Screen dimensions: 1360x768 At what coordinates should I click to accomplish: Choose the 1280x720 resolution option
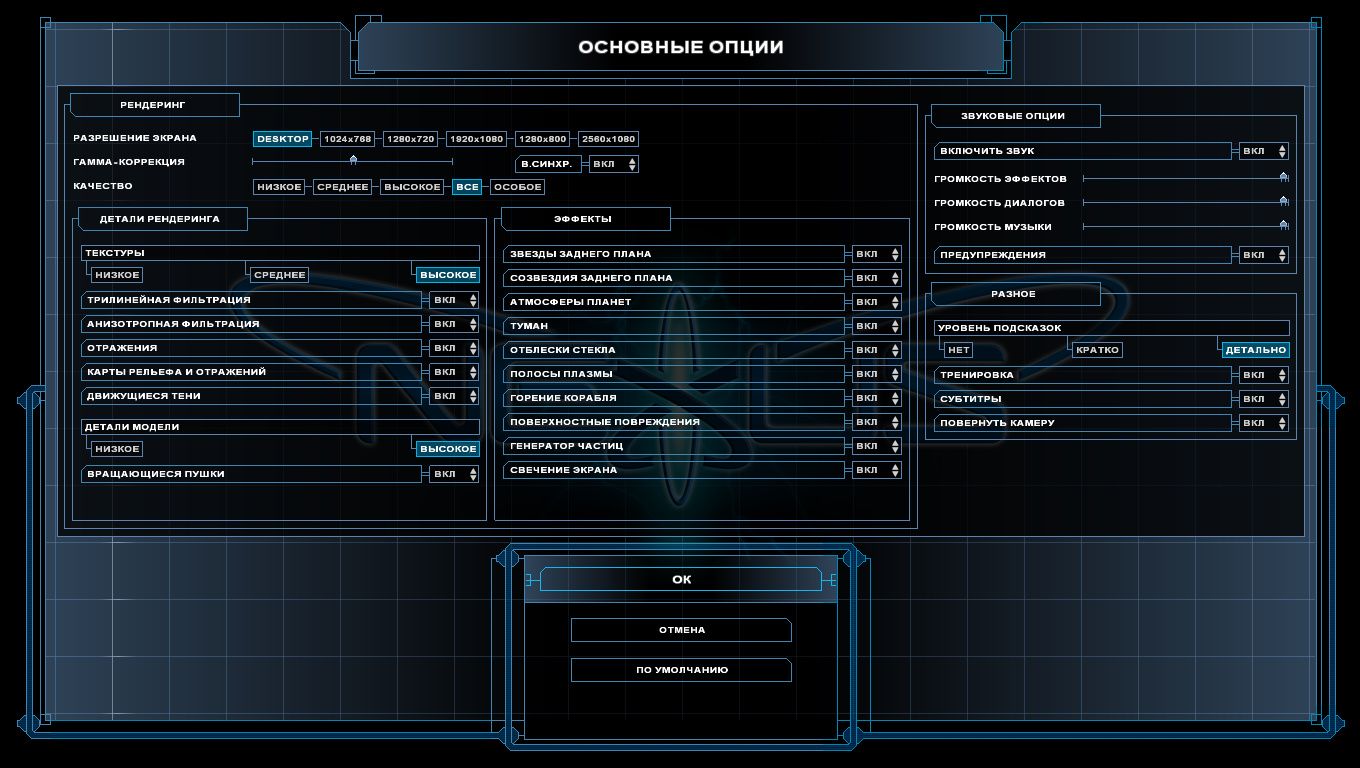[x=411, y=139]
